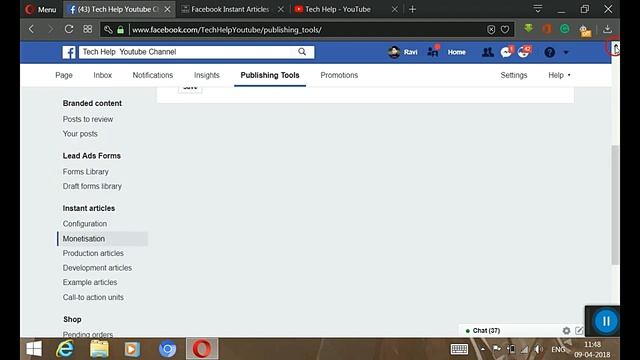Open the Messenger messages icon
Screen dimensions: 640x360
[x=506, y=52]
